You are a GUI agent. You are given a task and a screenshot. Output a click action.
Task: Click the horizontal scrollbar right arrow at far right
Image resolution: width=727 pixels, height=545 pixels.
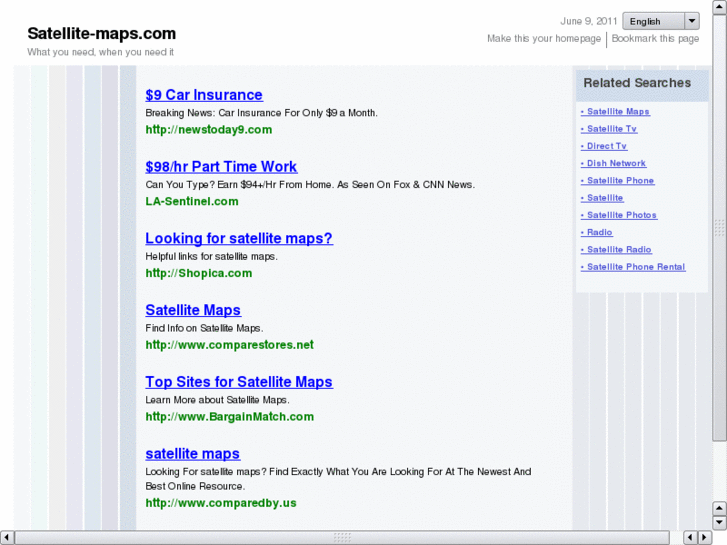(705, 537)
